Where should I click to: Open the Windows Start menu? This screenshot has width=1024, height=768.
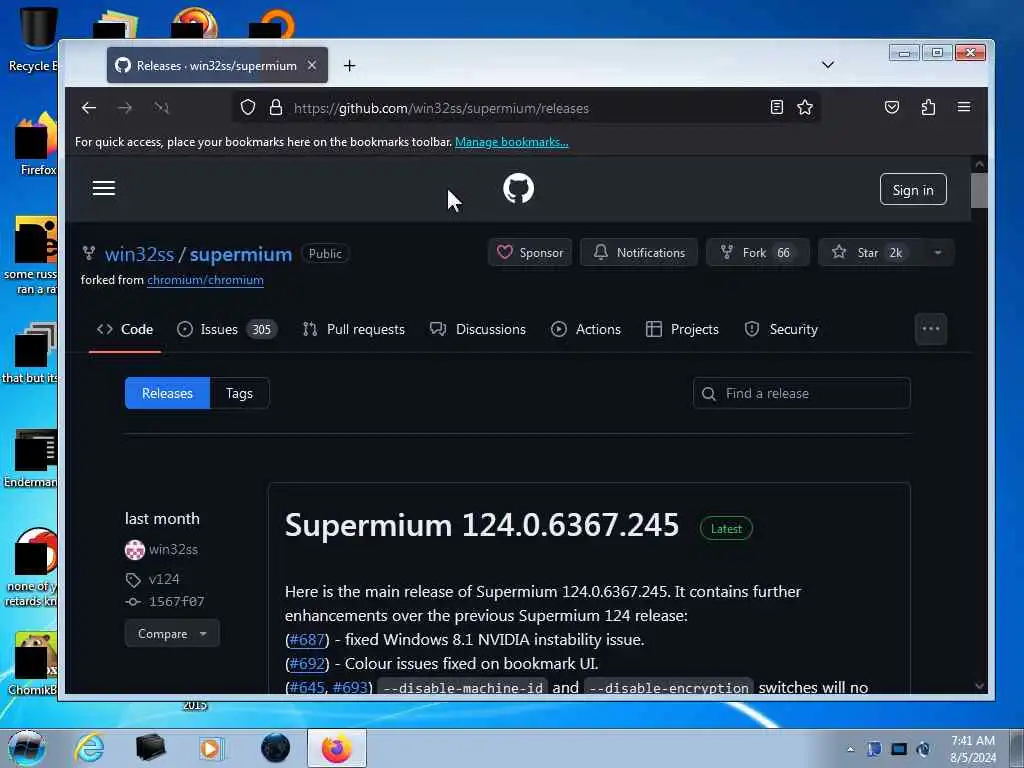tap(27, 748)
